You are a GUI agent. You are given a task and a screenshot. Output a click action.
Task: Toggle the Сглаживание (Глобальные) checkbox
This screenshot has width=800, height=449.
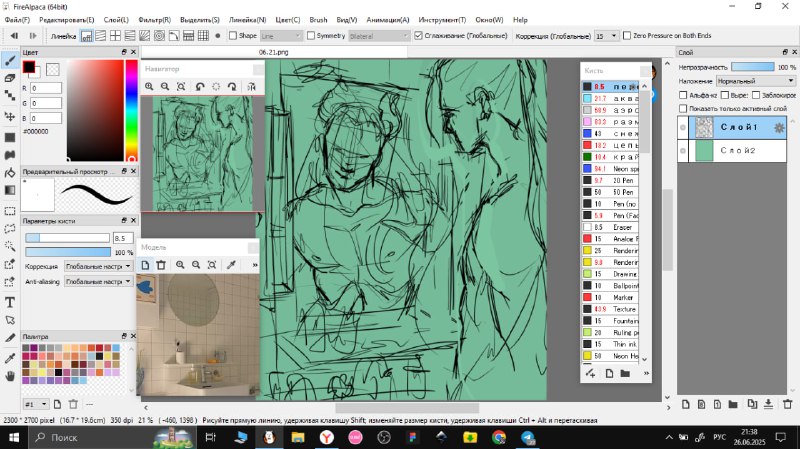pos(418,36)
